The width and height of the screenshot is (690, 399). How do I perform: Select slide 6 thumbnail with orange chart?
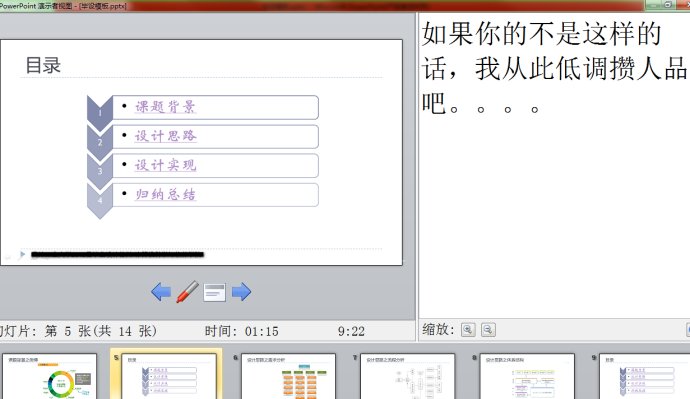click(x=288, y=376)
